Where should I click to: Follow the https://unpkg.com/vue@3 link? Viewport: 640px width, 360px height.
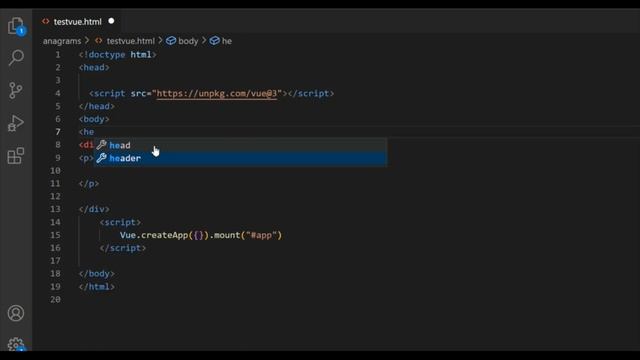coord(217,93)
